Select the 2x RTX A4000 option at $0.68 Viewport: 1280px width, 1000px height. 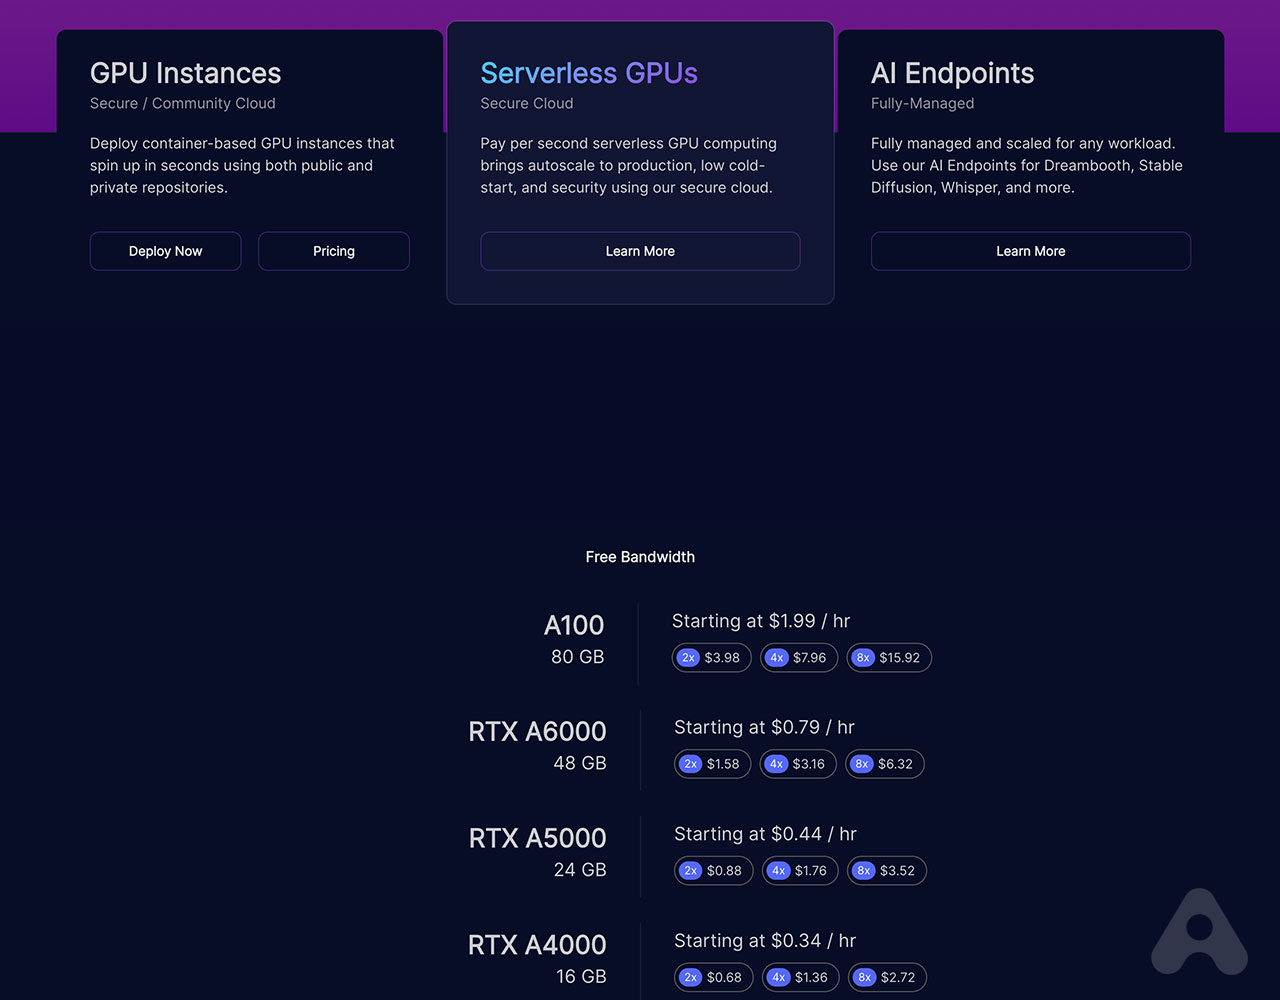(713, 977)
